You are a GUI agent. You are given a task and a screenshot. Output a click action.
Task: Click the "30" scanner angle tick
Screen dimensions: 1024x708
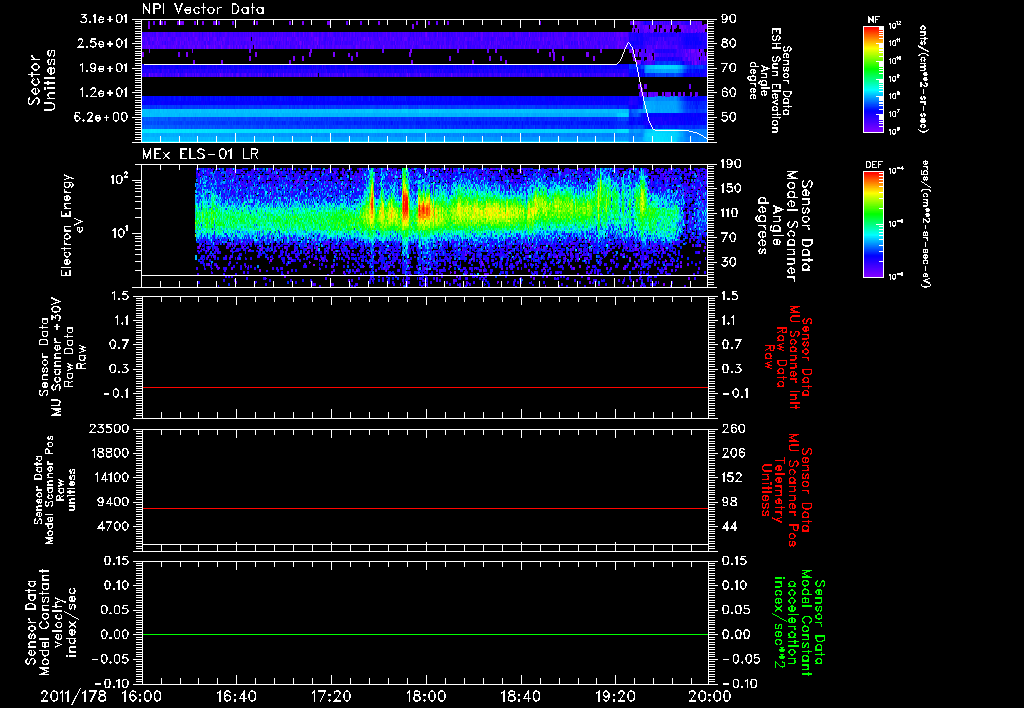[729, 262]
